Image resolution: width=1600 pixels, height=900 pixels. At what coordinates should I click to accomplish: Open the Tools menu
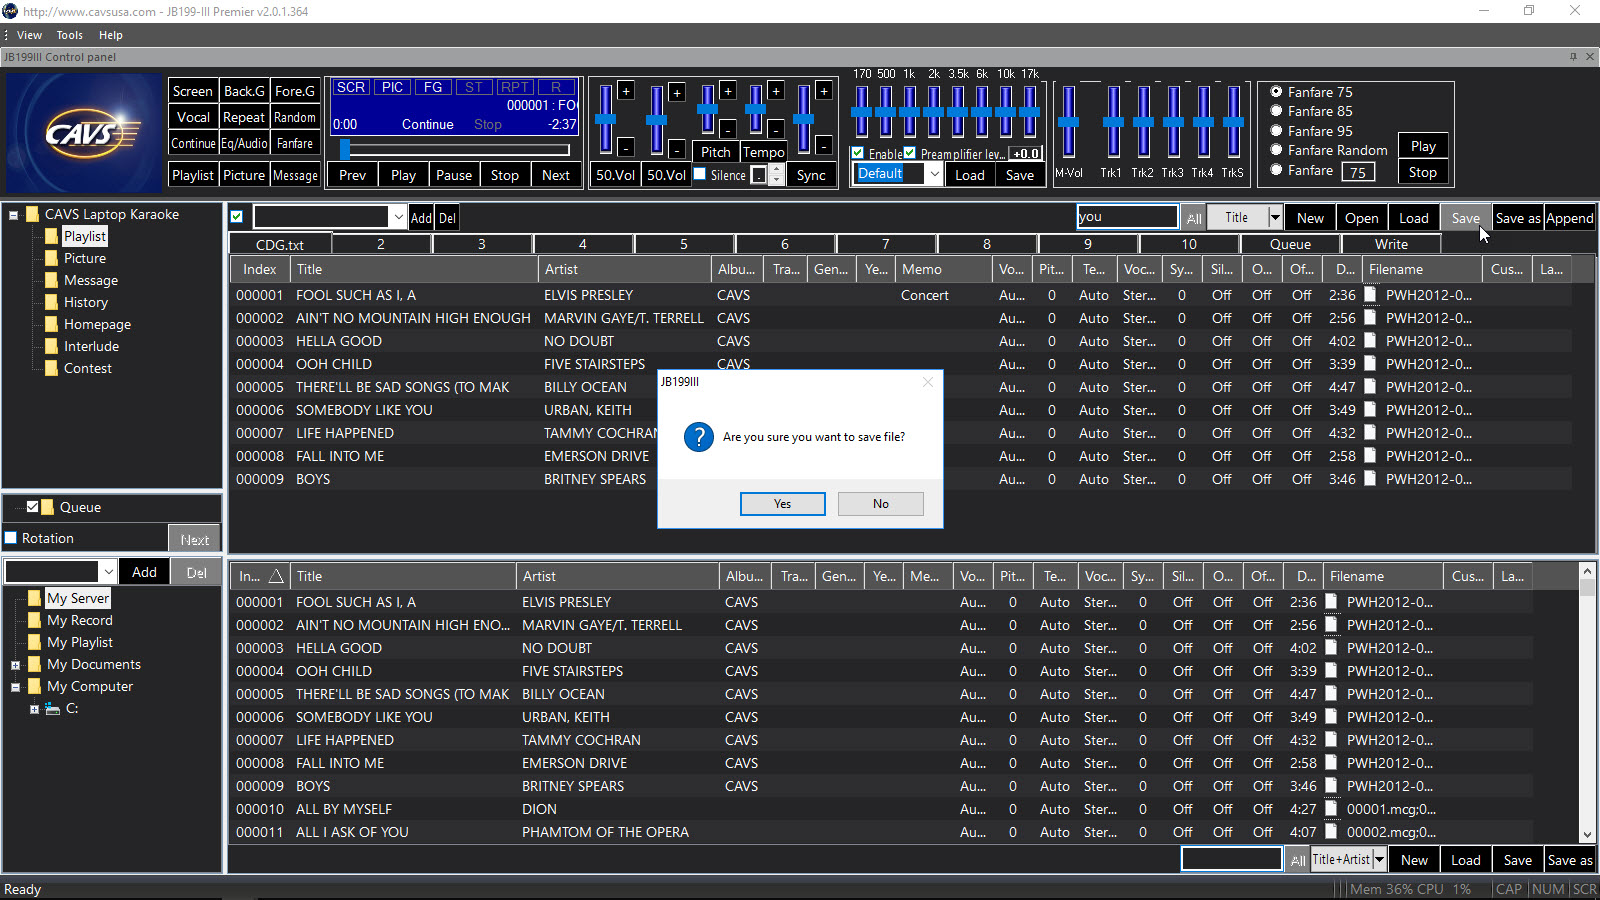[70, 35]
